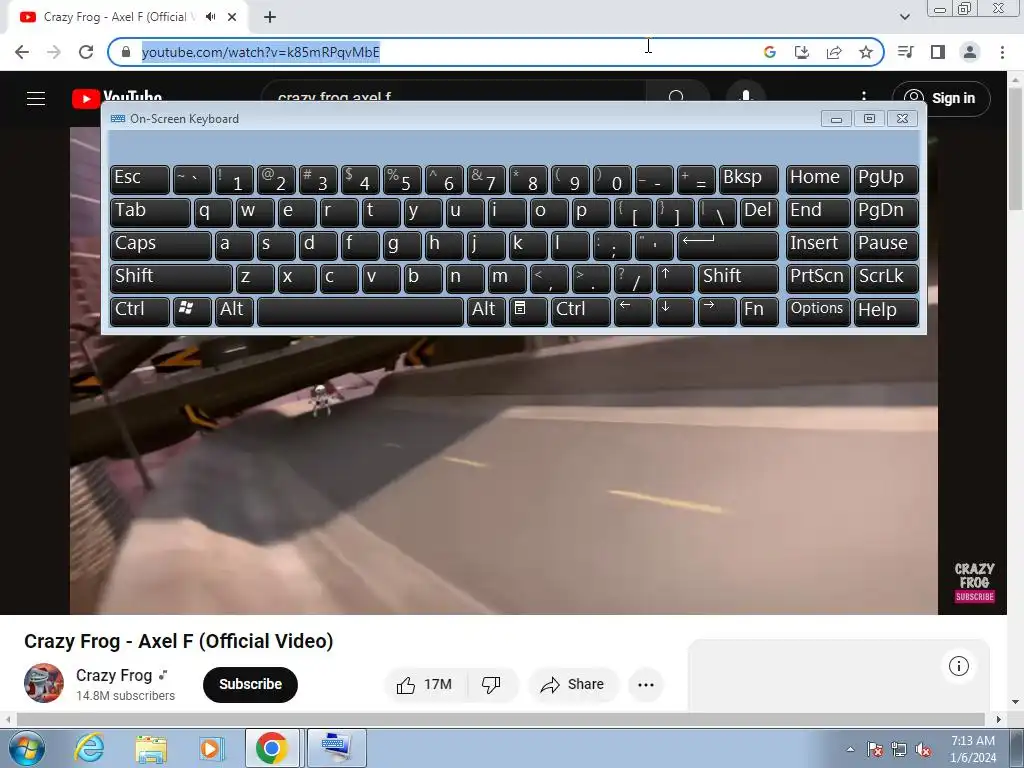Dislike the video thumbs-down

[491, 684]
